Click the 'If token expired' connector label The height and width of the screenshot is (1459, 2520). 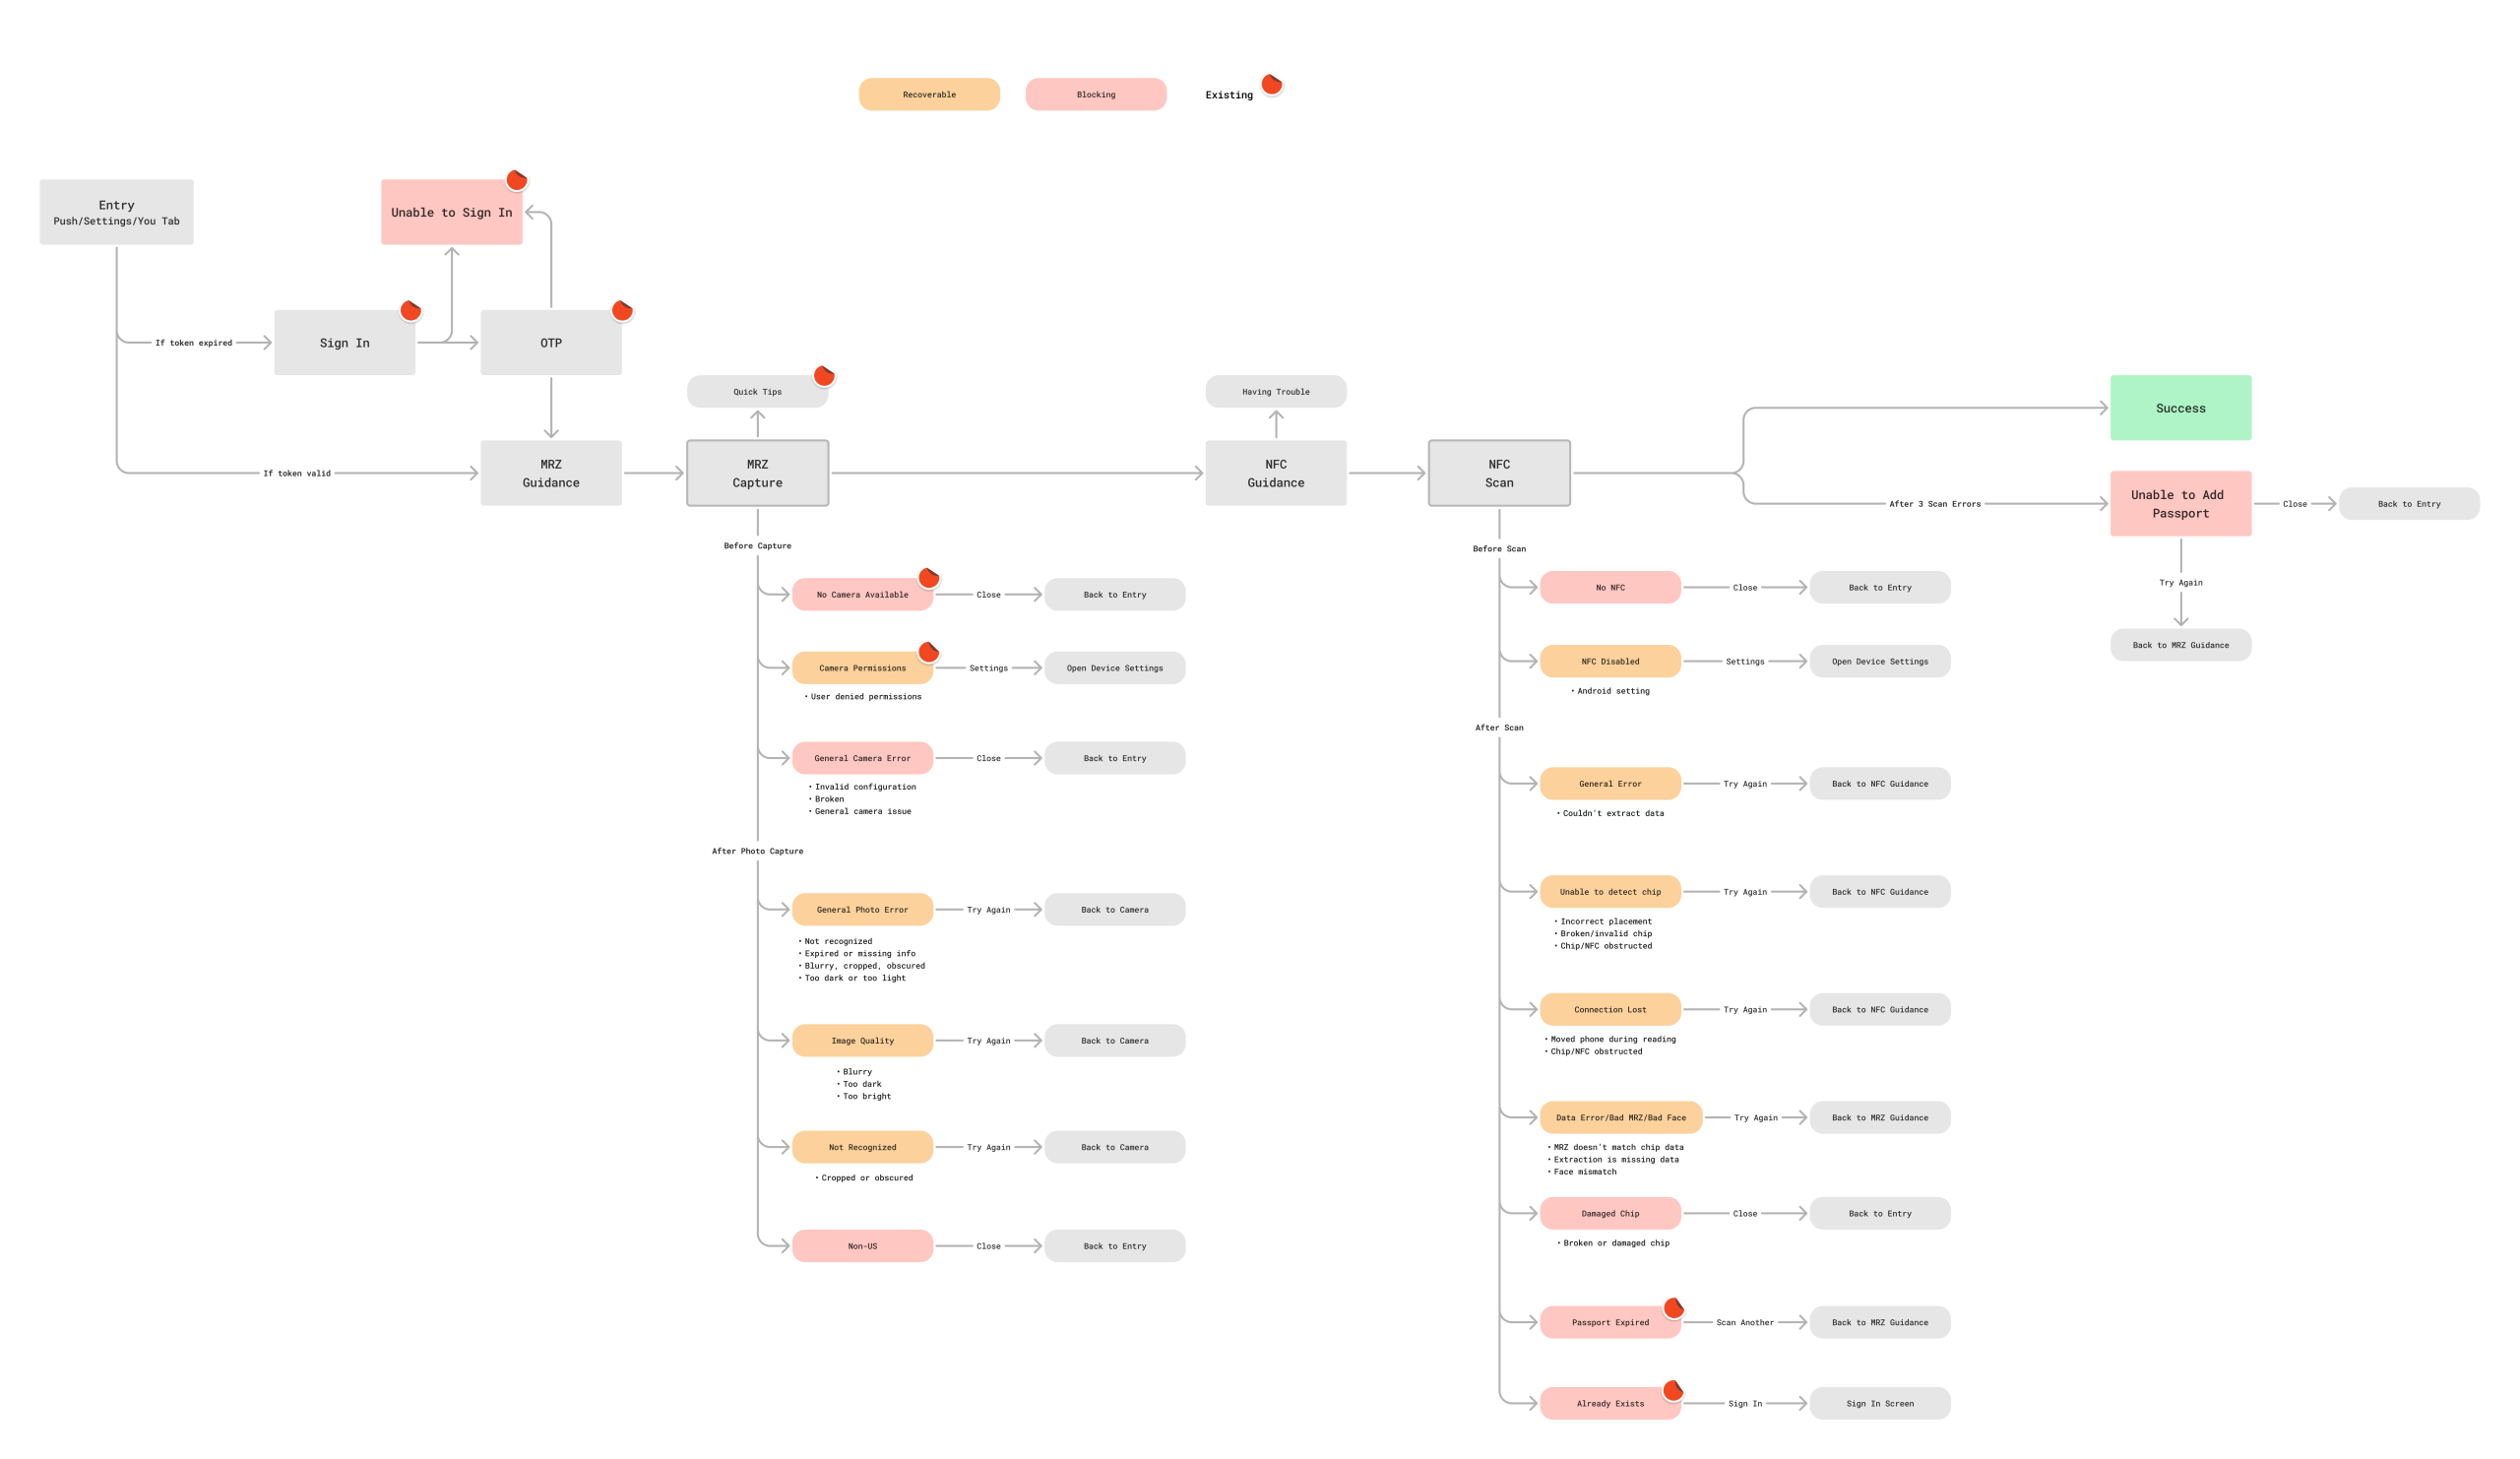pyautogui.click(x=193, y=343)
